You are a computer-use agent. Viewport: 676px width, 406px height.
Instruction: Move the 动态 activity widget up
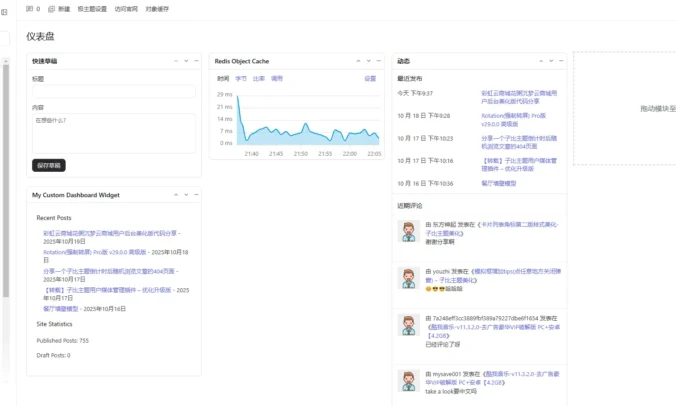[x=541, y=61]
